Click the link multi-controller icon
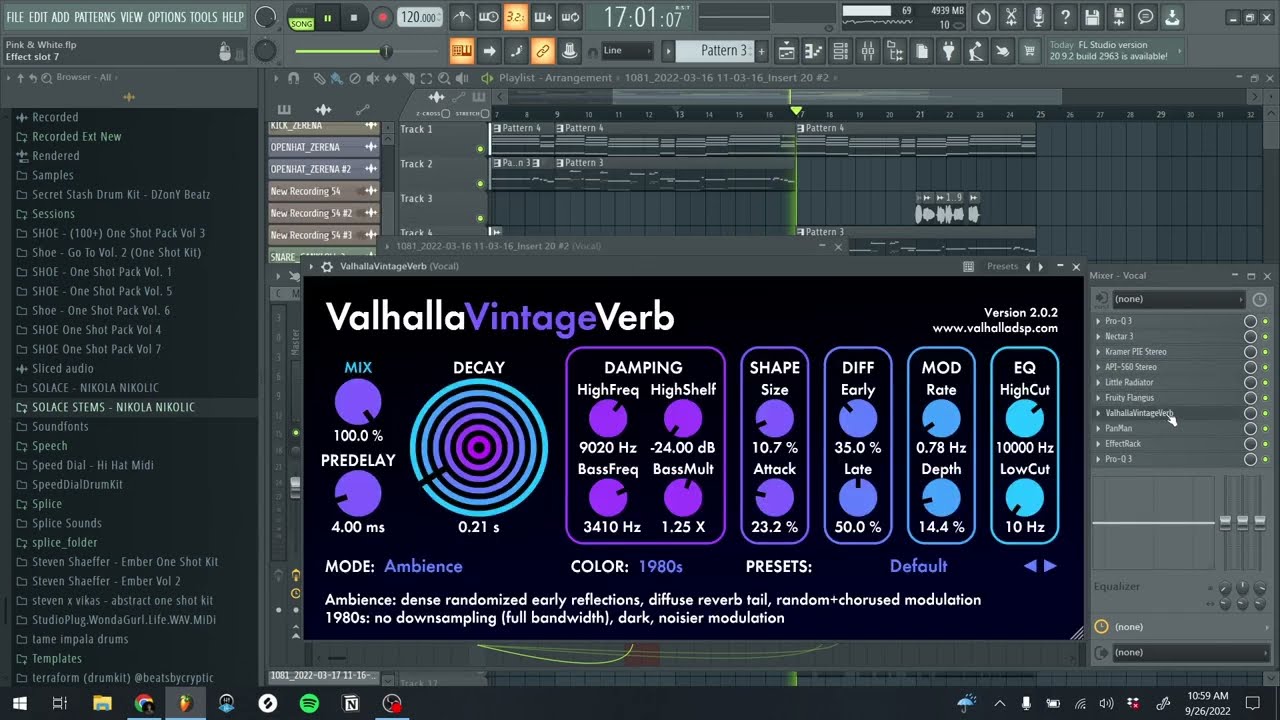 click(x=543, y=50)
